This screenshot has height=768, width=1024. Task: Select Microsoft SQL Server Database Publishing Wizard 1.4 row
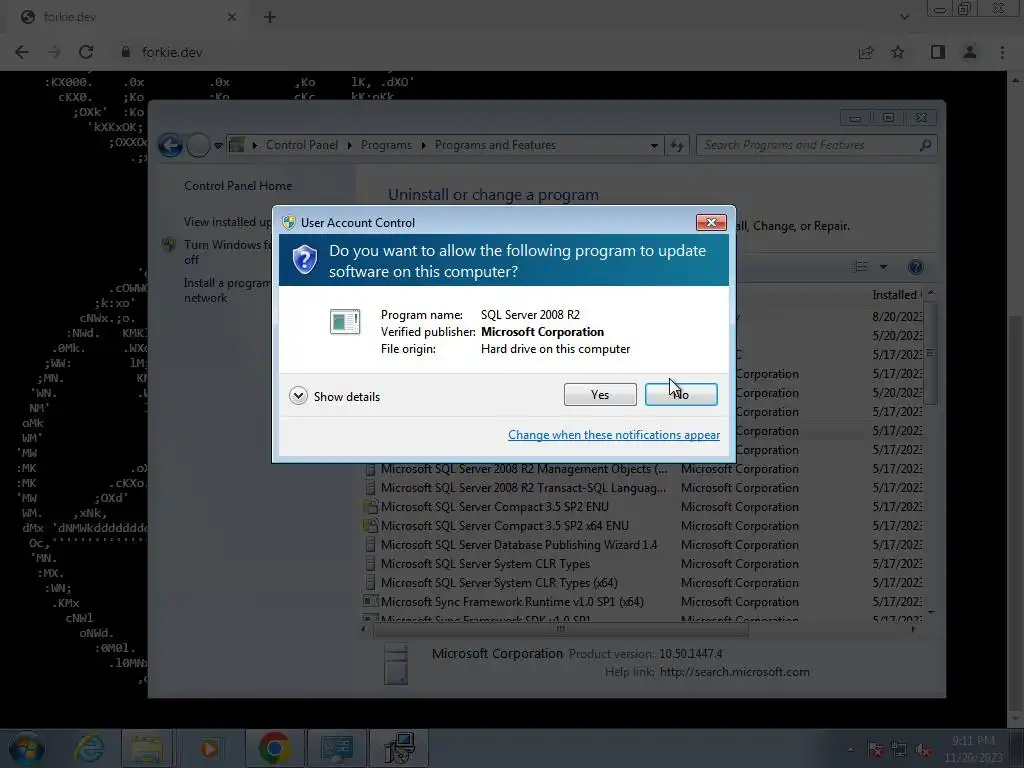click(642, 545)
